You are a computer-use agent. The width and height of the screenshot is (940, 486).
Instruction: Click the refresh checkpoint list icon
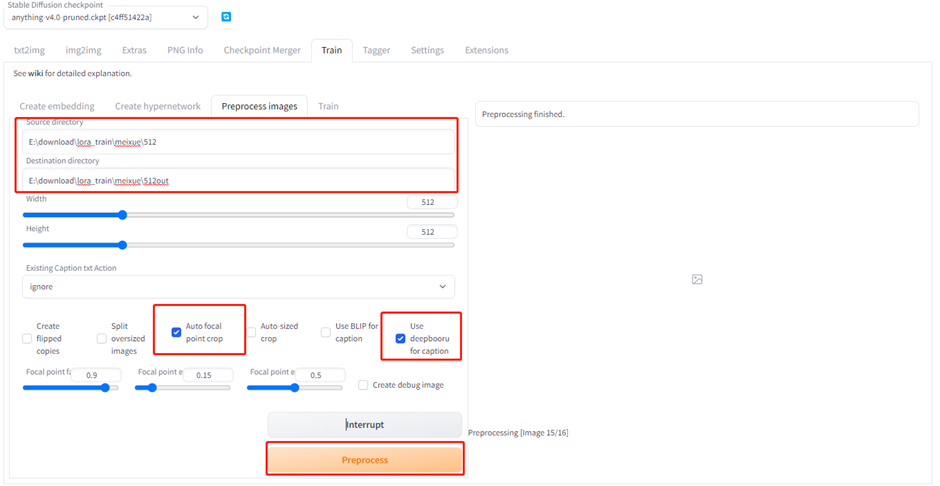click(x=226, y=17)
